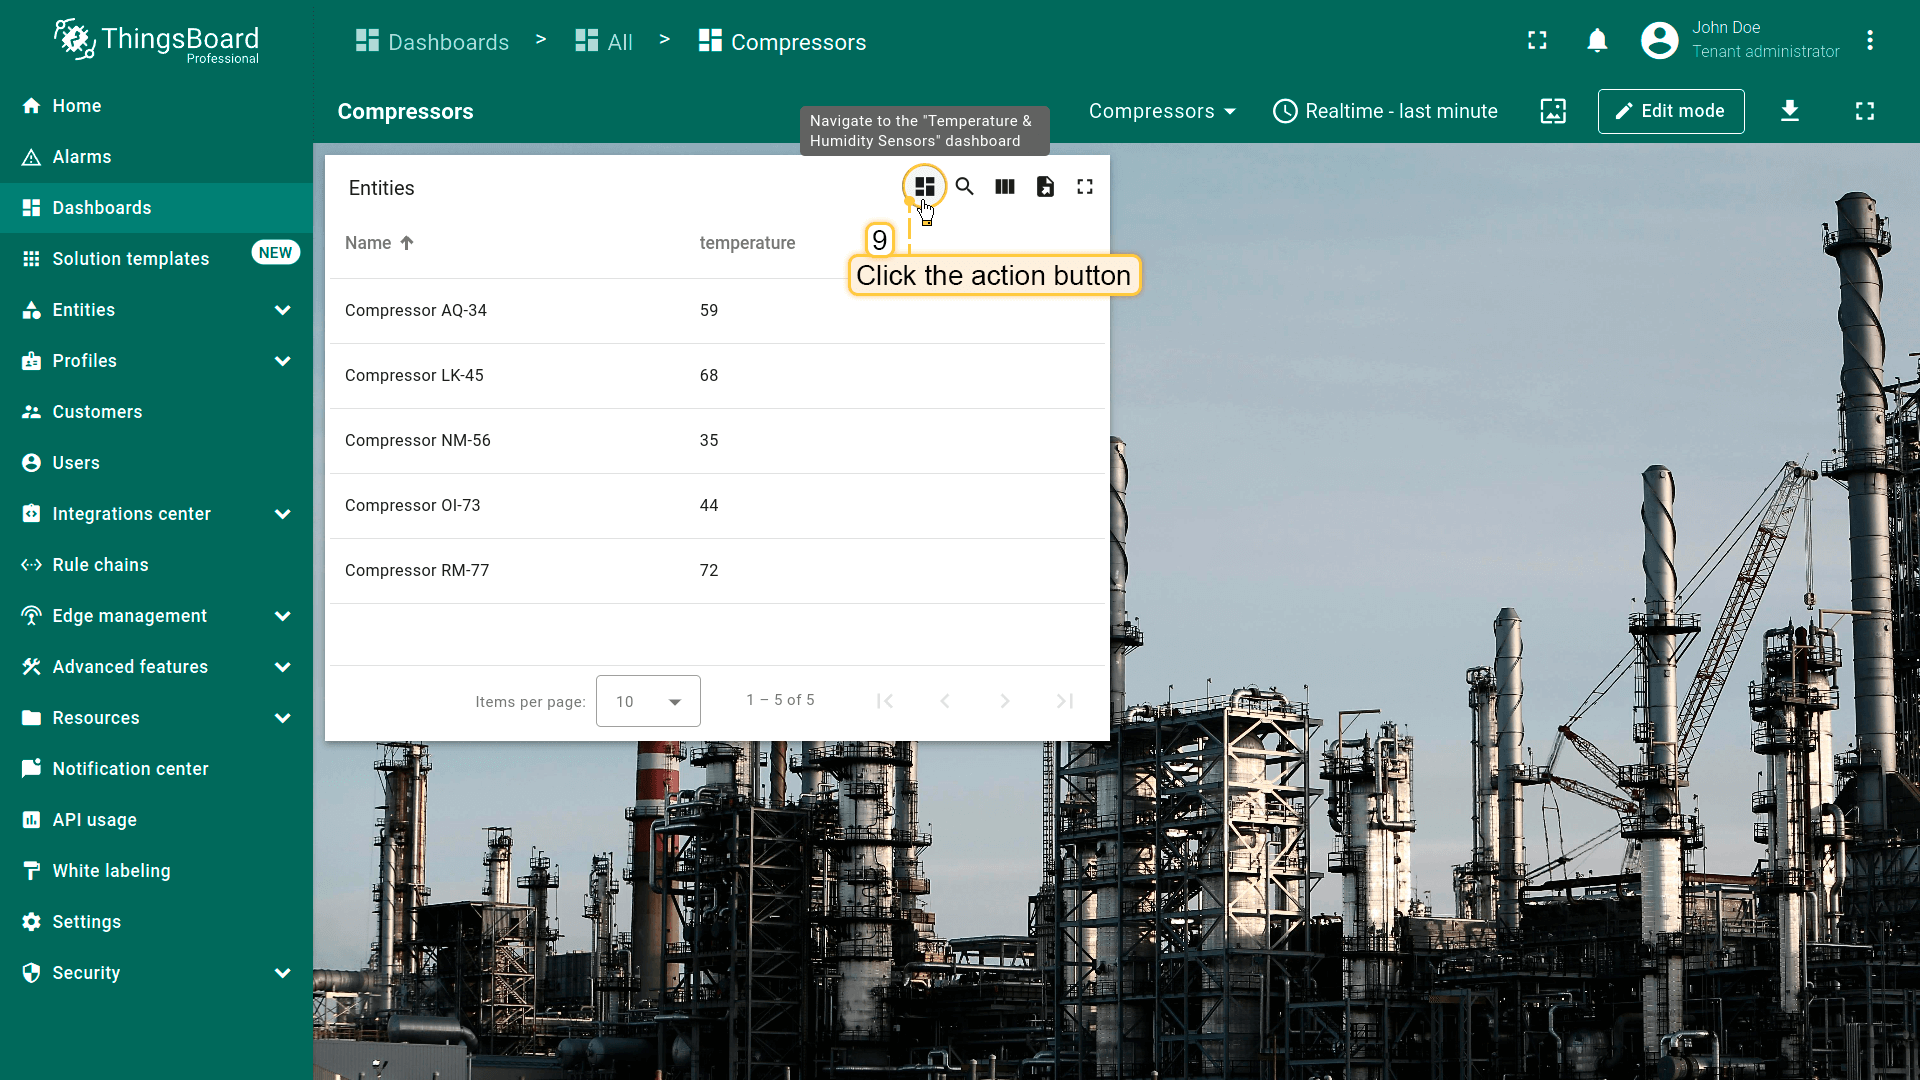Screen dimensions: 1920x1080
Task: Go to Rule chains page
Action: (x=100, y=565)
